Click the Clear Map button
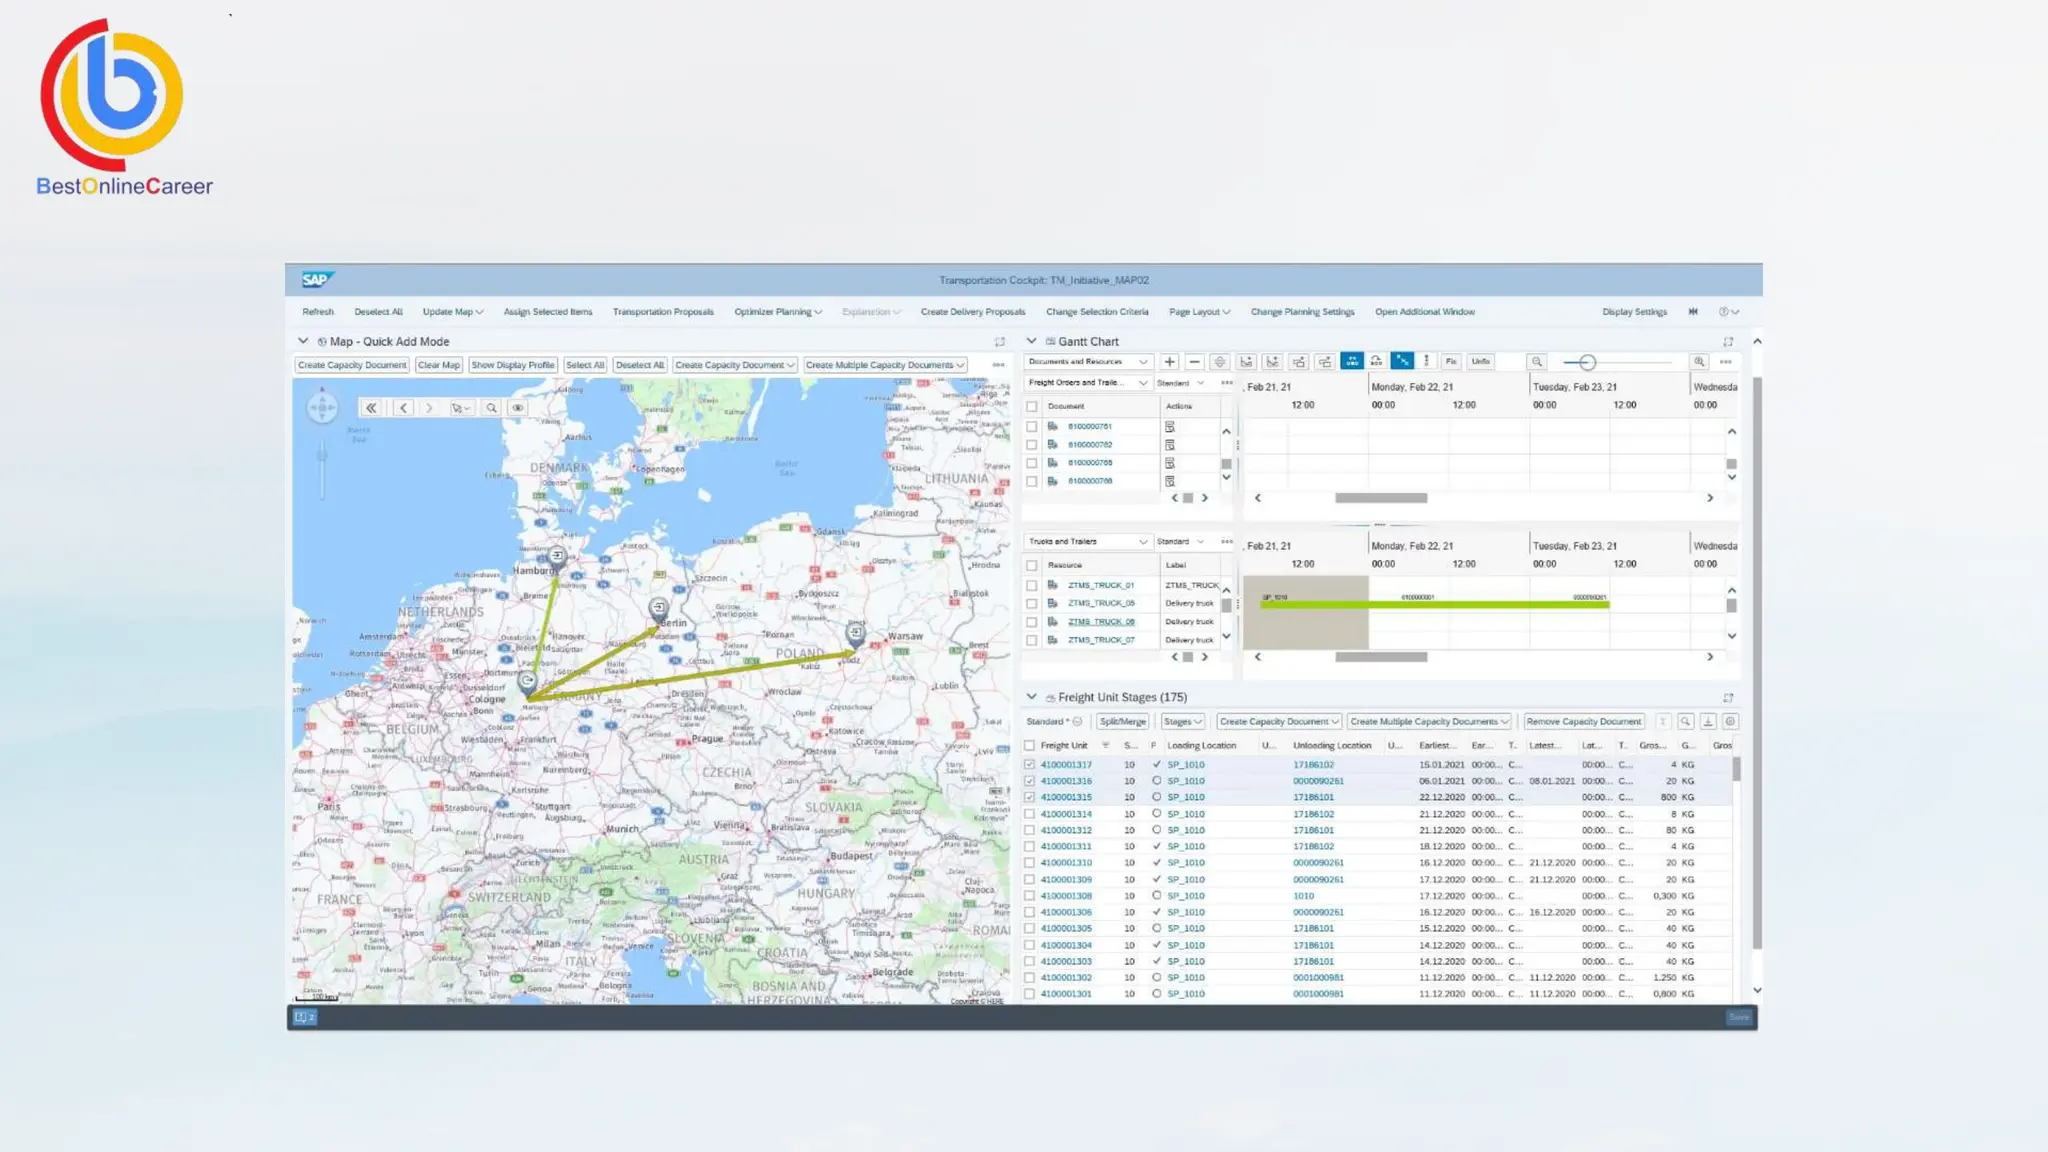Screen dimensions: 2048x1152 (x=439, y=365)
